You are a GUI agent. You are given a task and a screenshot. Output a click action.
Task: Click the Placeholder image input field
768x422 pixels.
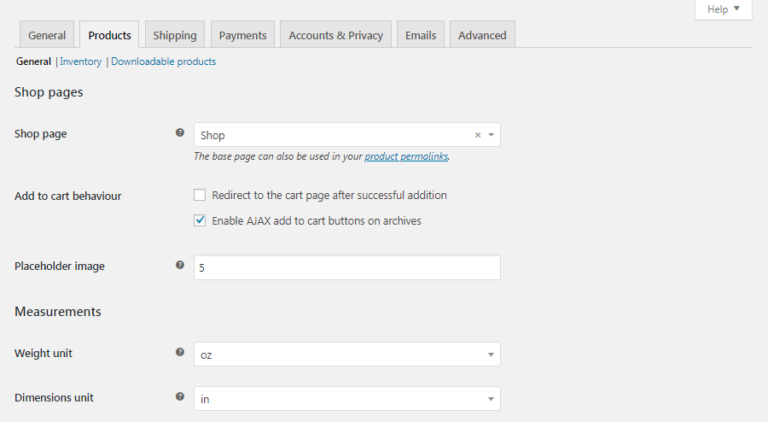[x=346, y=268]
